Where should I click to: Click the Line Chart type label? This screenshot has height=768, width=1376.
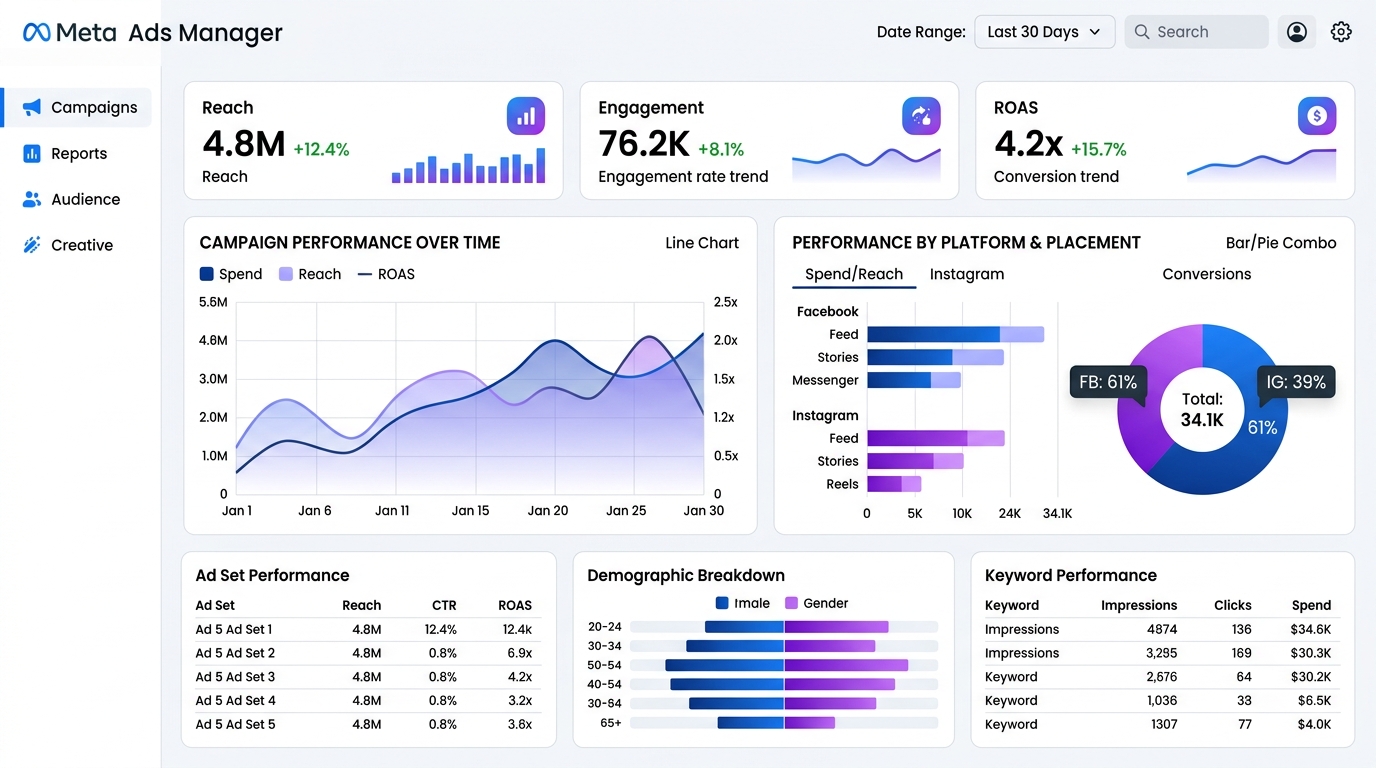tap(702, 243)
